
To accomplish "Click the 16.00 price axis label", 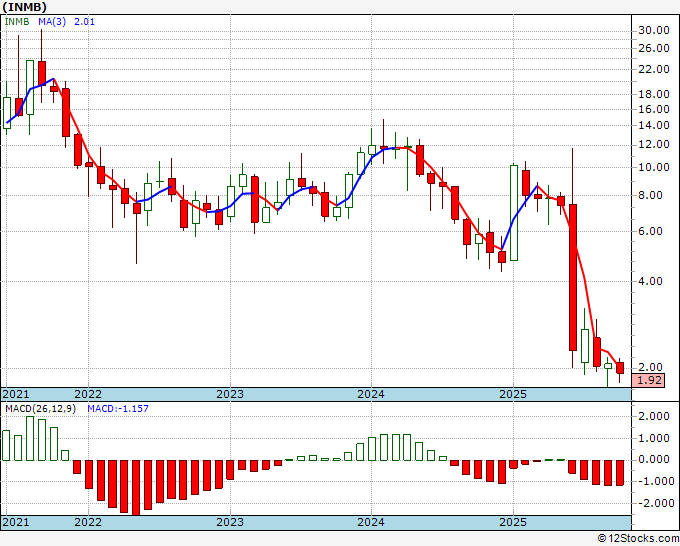I will click(x=654, y=109).
